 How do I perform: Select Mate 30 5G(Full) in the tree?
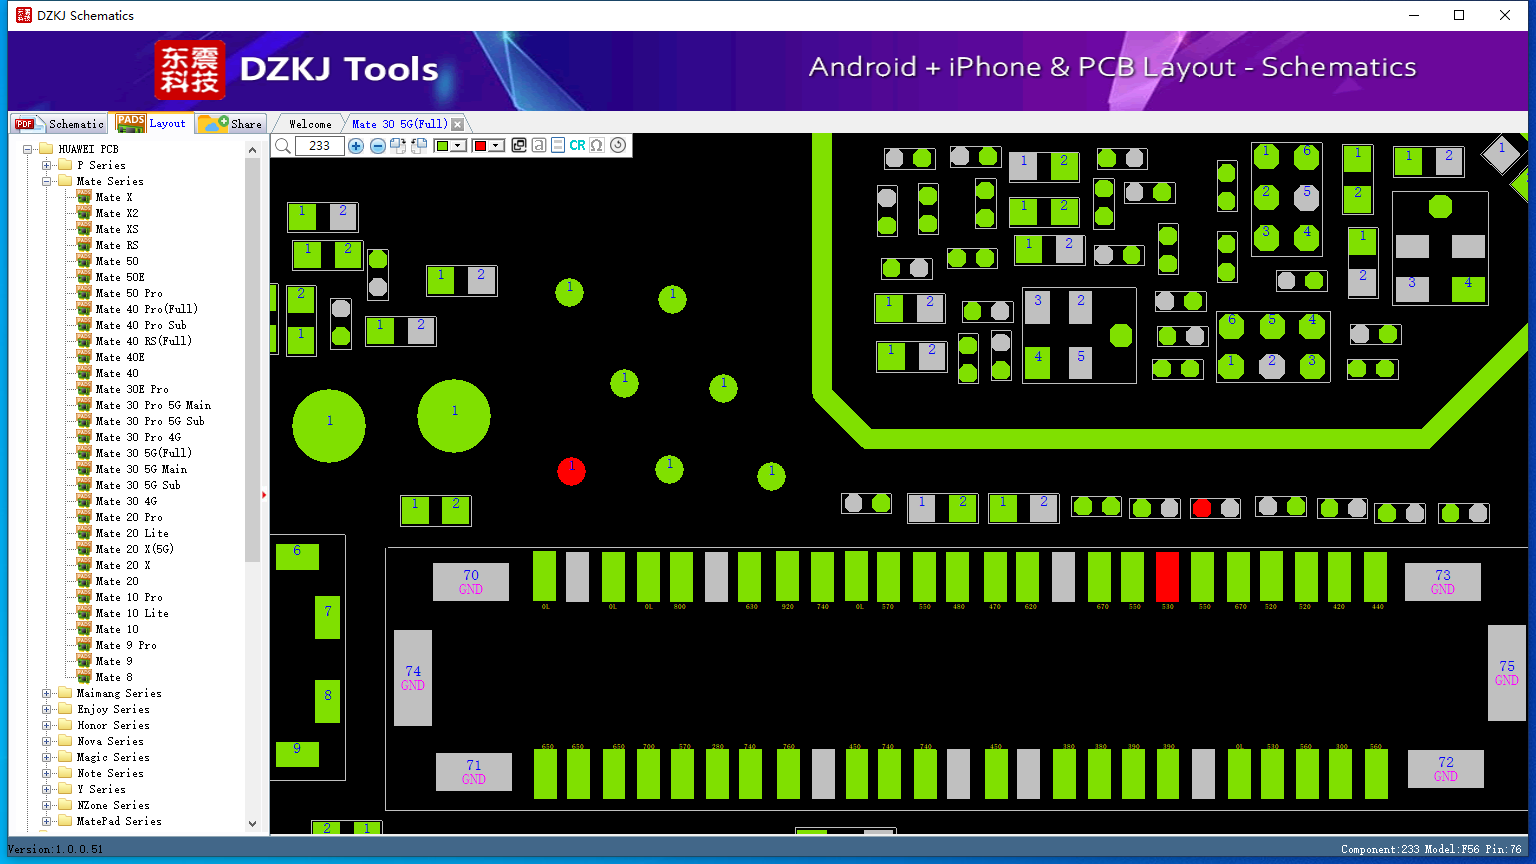[143, 453]
